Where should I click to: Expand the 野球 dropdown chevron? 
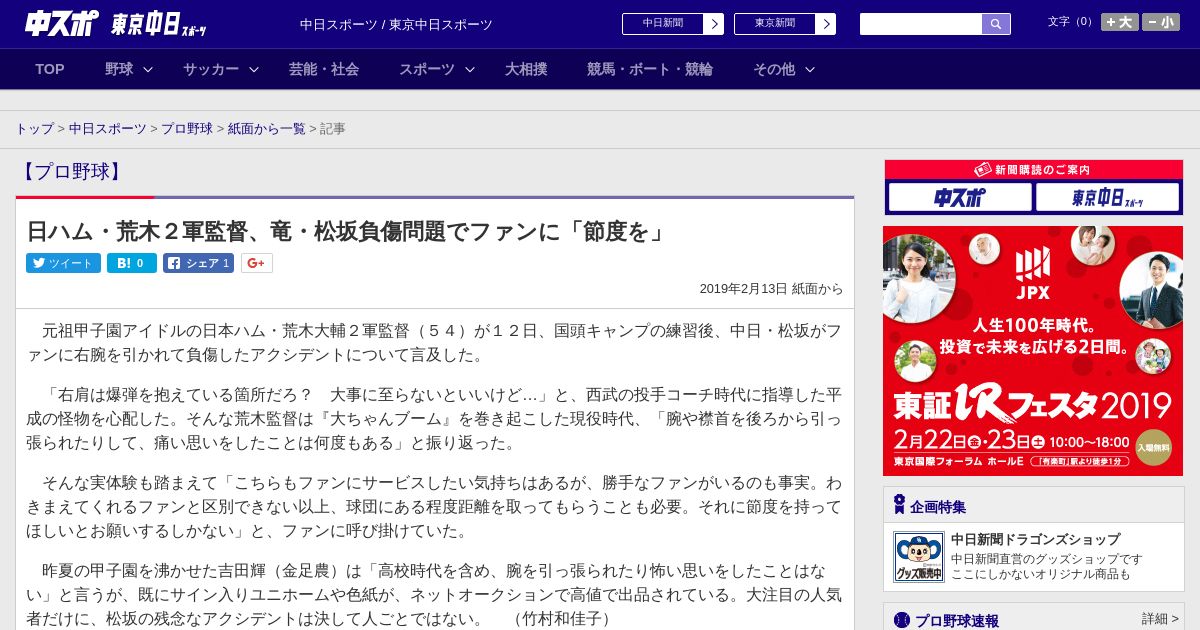coord(148,70)
